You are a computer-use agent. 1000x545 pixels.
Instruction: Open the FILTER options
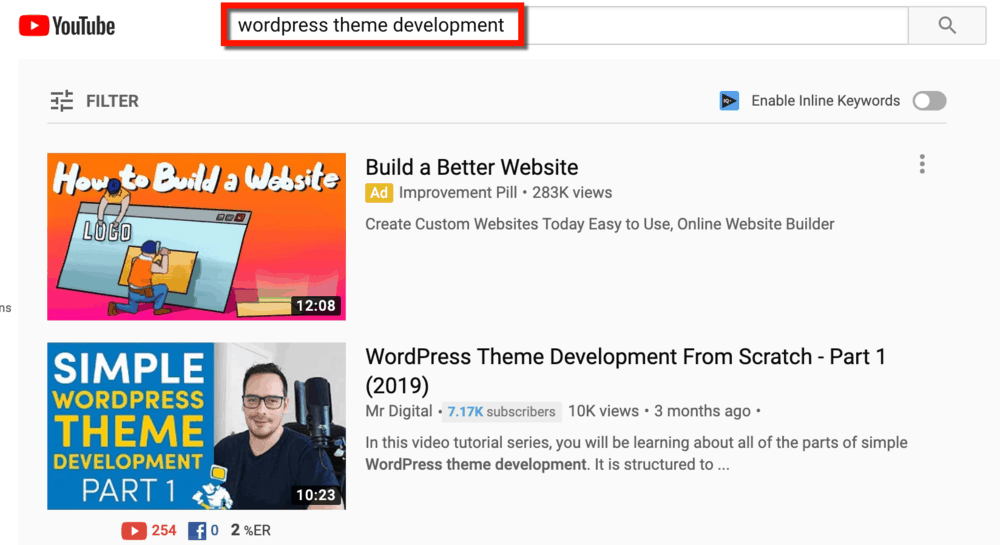pyautogui.click(x=94, y=101)
